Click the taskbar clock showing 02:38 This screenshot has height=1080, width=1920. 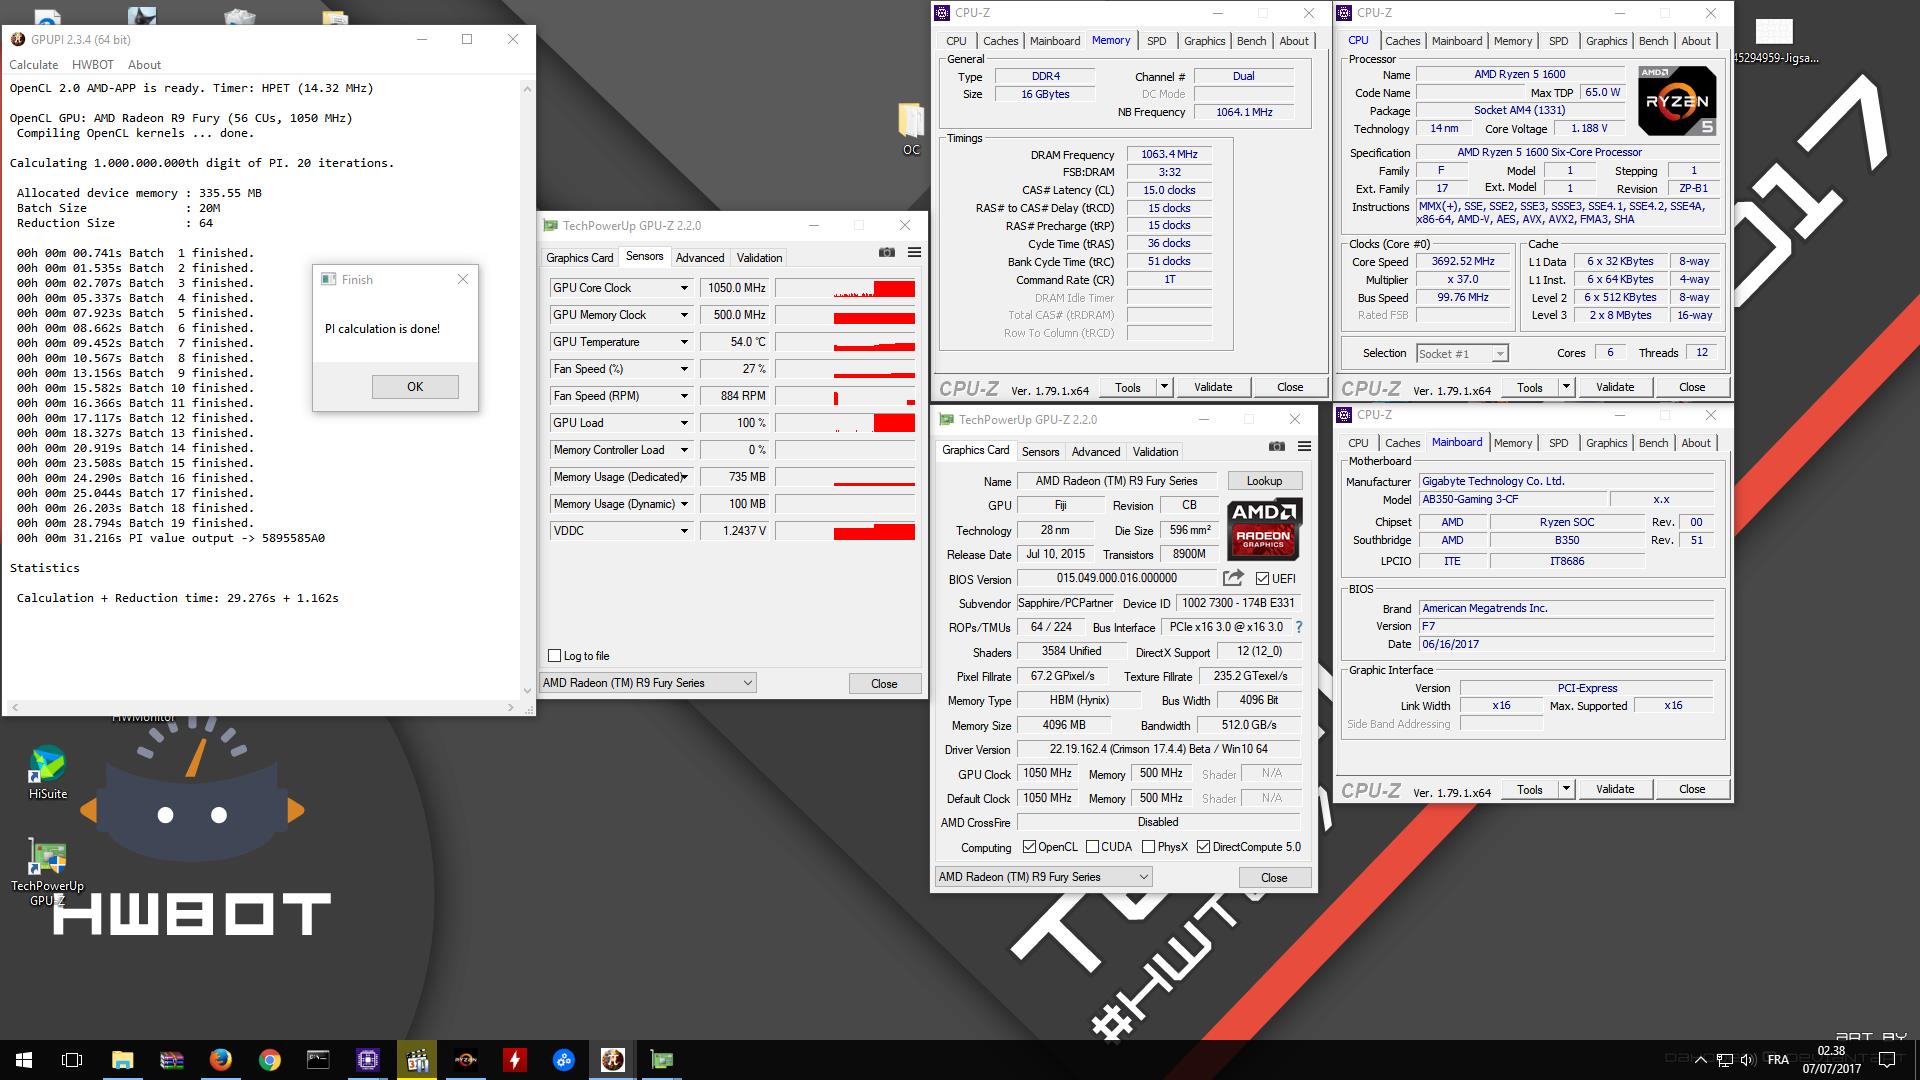click(1832, 1060)
